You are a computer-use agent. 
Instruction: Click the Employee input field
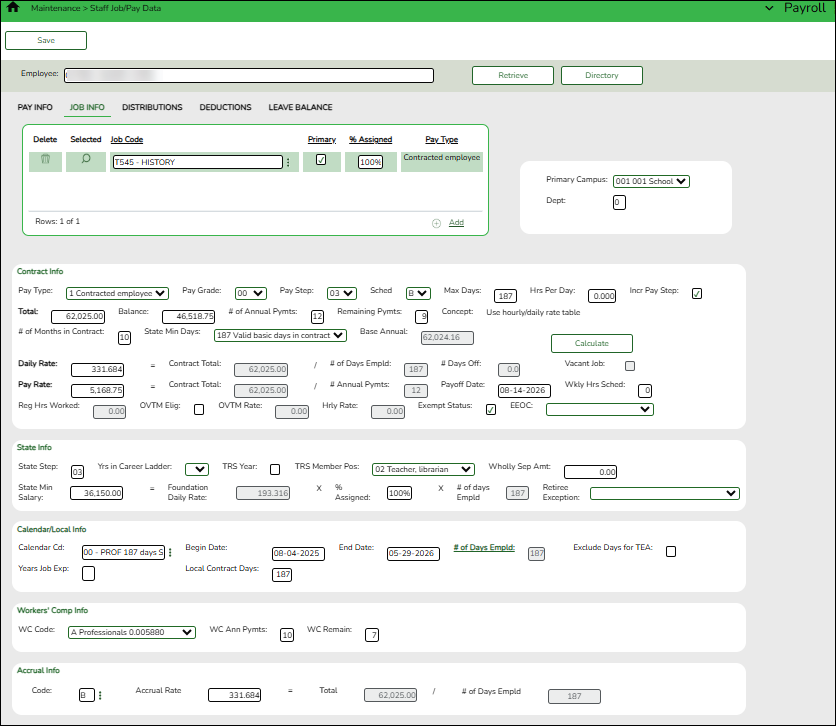point(249,76)
